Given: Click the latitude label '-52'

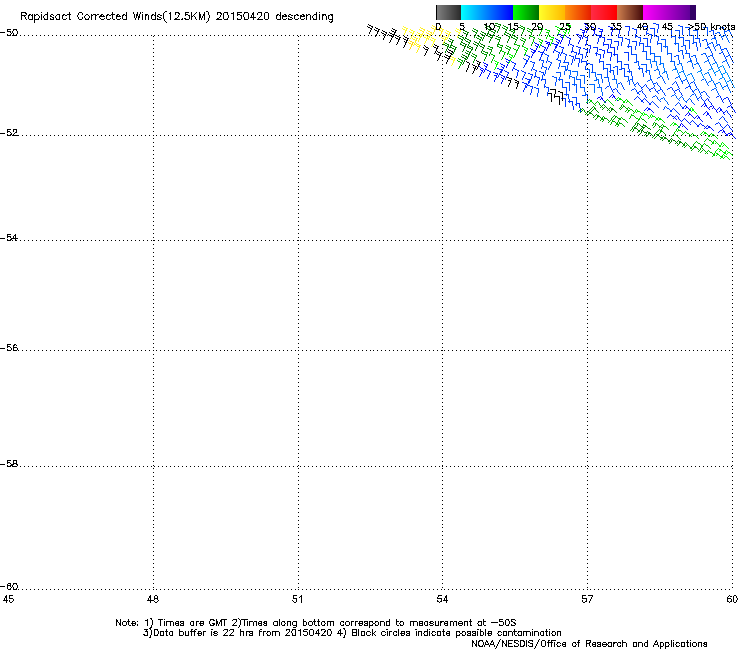Looking at the screenshot, I should pos(9,133).
